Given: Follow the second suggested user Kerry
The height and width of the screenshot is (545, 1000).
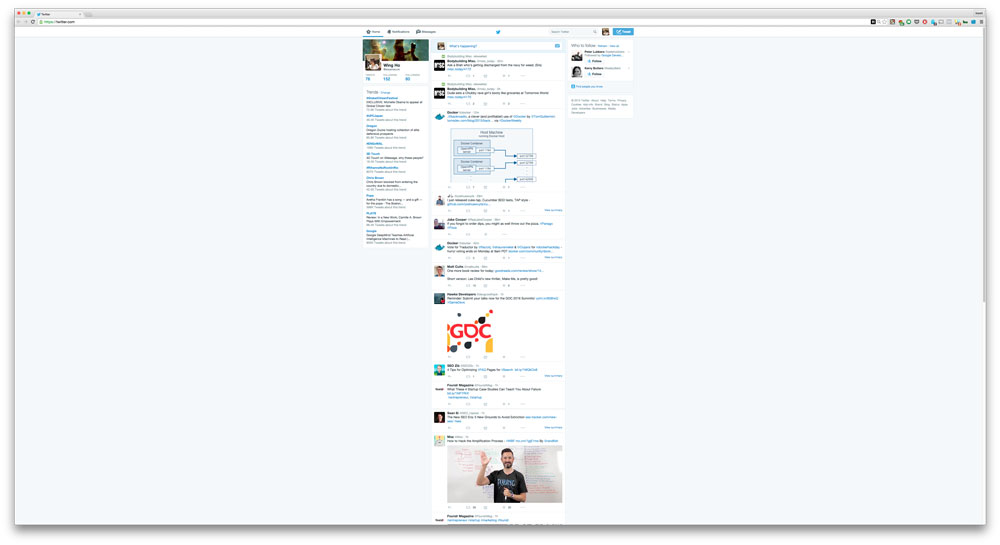Looking at the screenshot, I should click(594, 74).
